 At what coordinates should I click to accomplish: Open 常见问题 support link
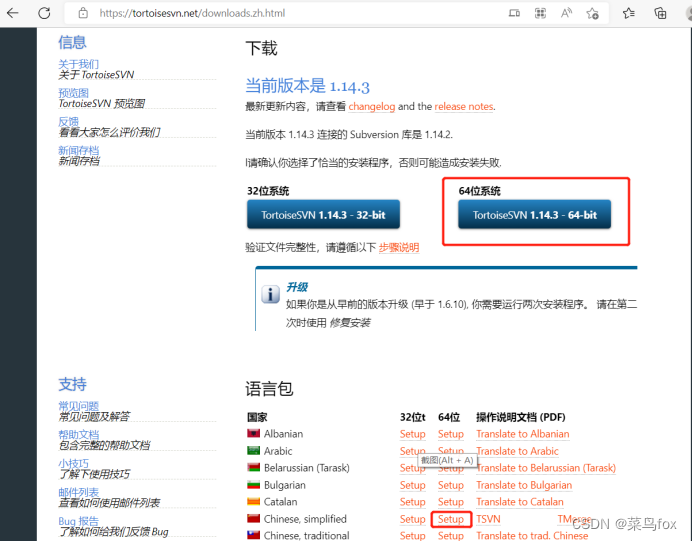click(x=79, y=406)
